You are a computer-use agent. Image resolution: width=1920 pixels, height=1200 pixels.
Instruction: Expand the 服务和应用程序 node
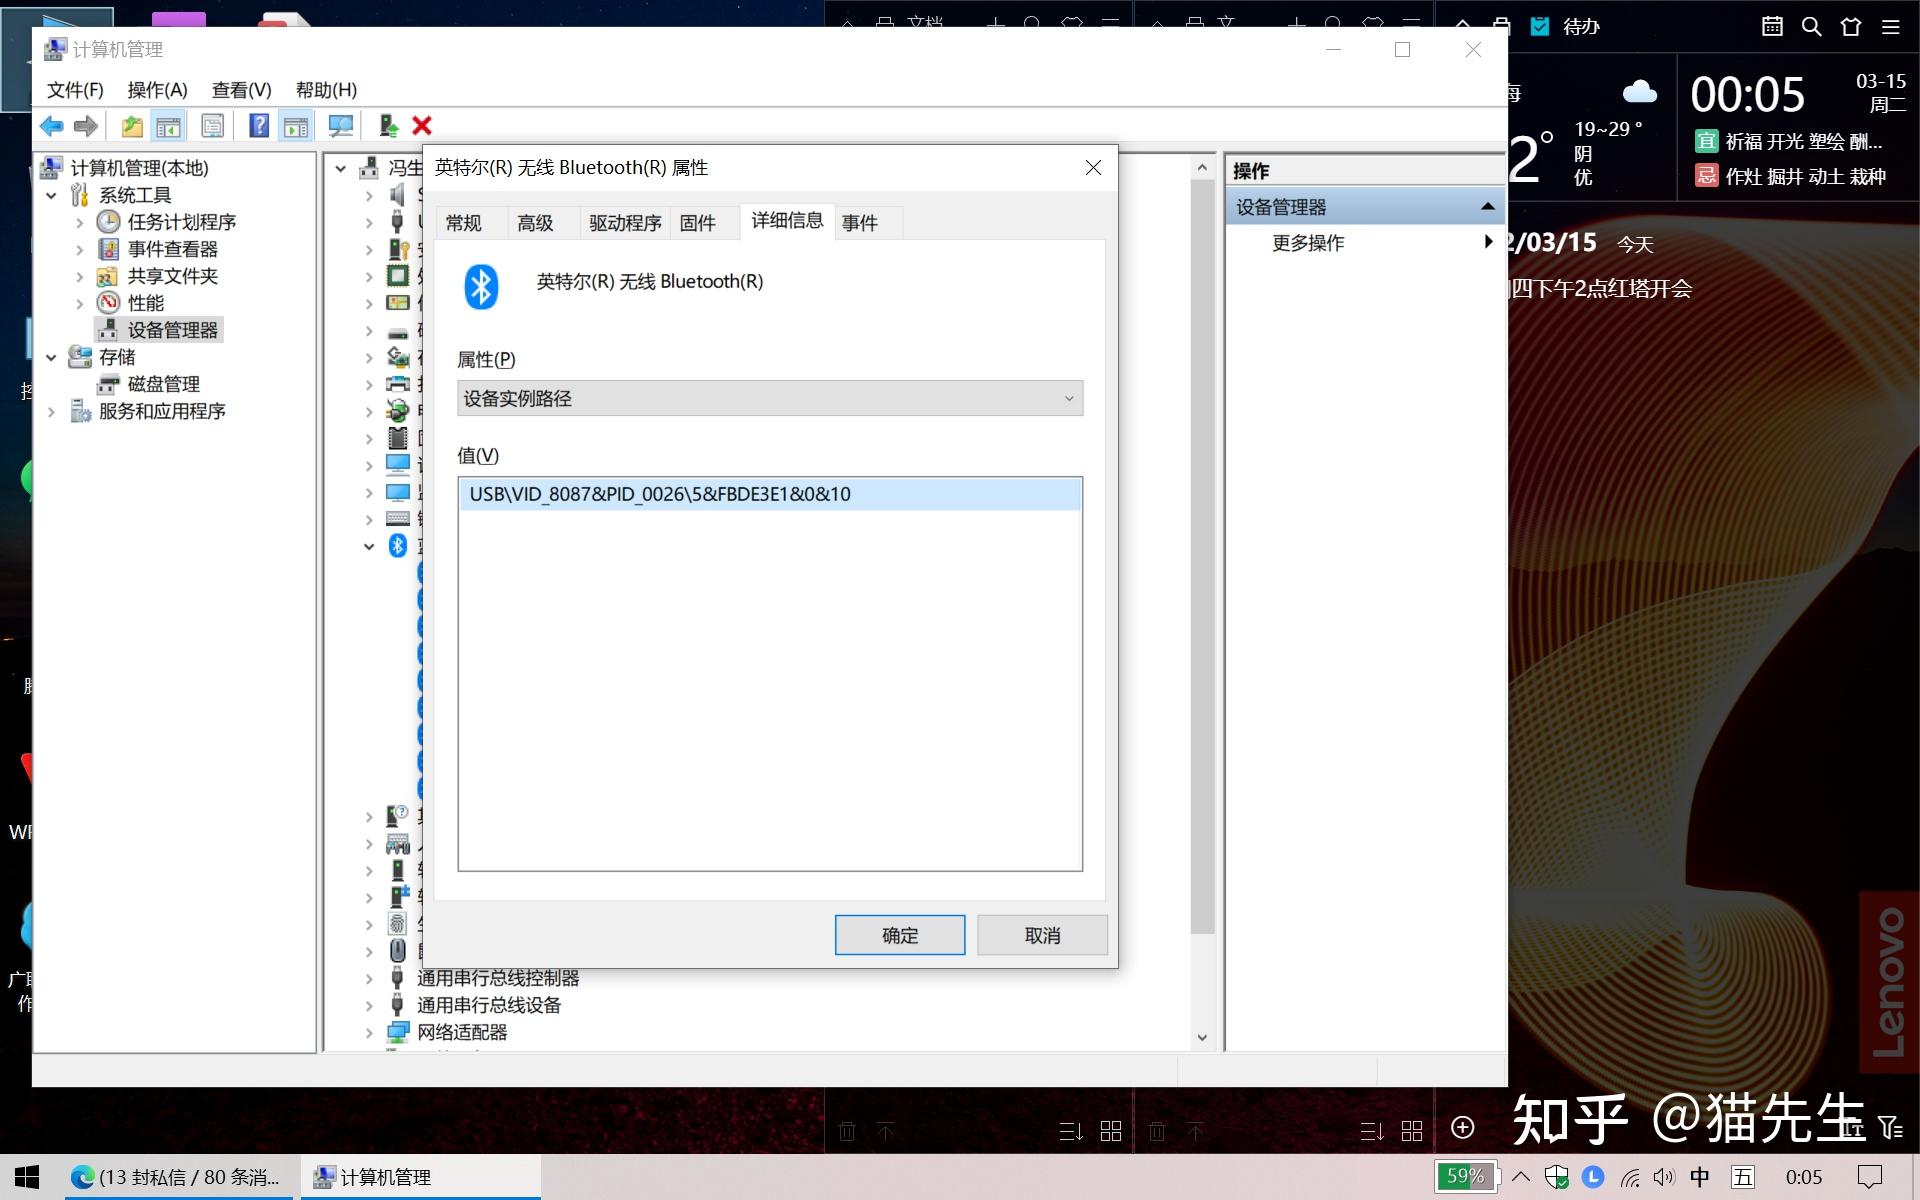[51, 411]
